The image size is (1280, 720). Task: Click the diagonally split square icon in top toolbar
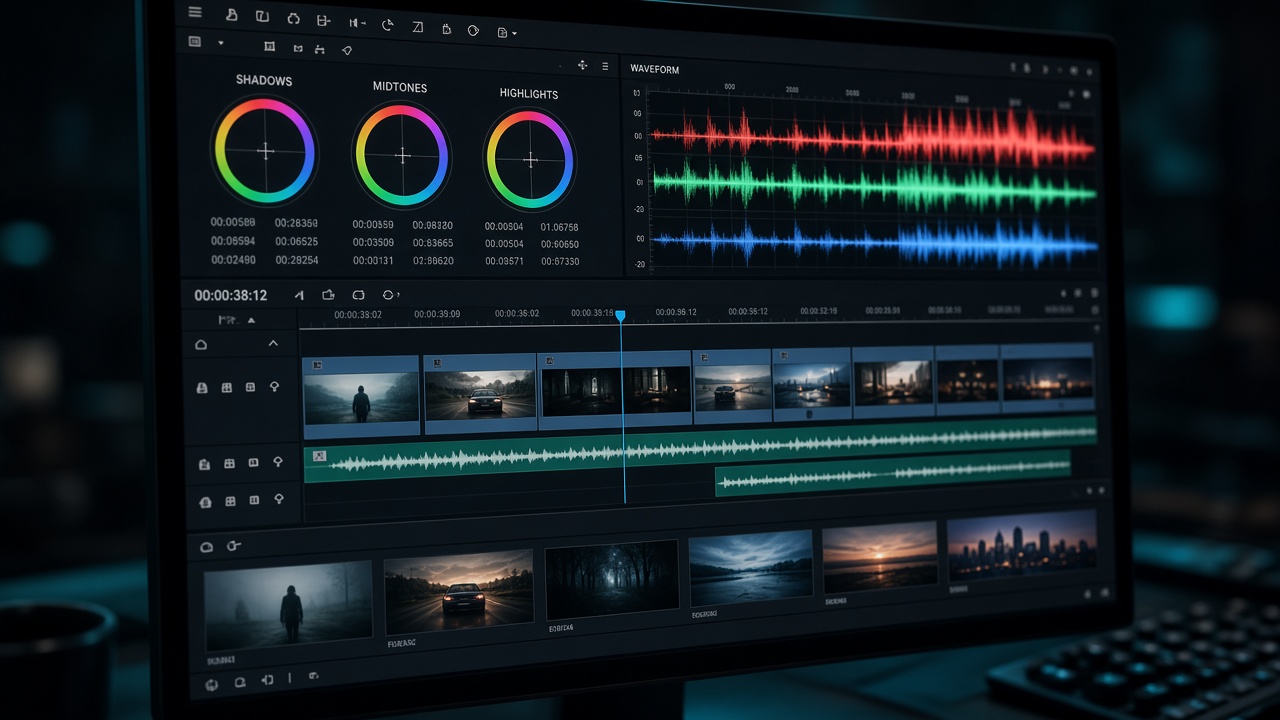(x=417, y=25)
